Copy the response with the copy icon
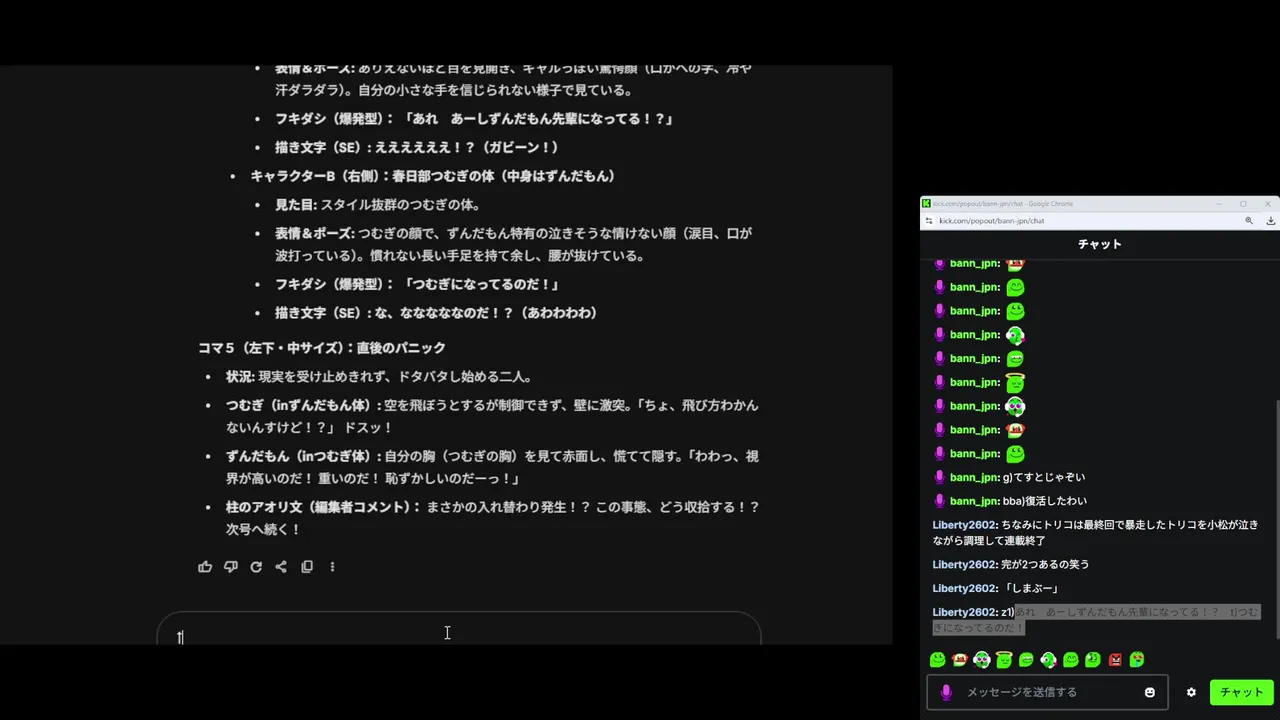 tap(307, 567)
